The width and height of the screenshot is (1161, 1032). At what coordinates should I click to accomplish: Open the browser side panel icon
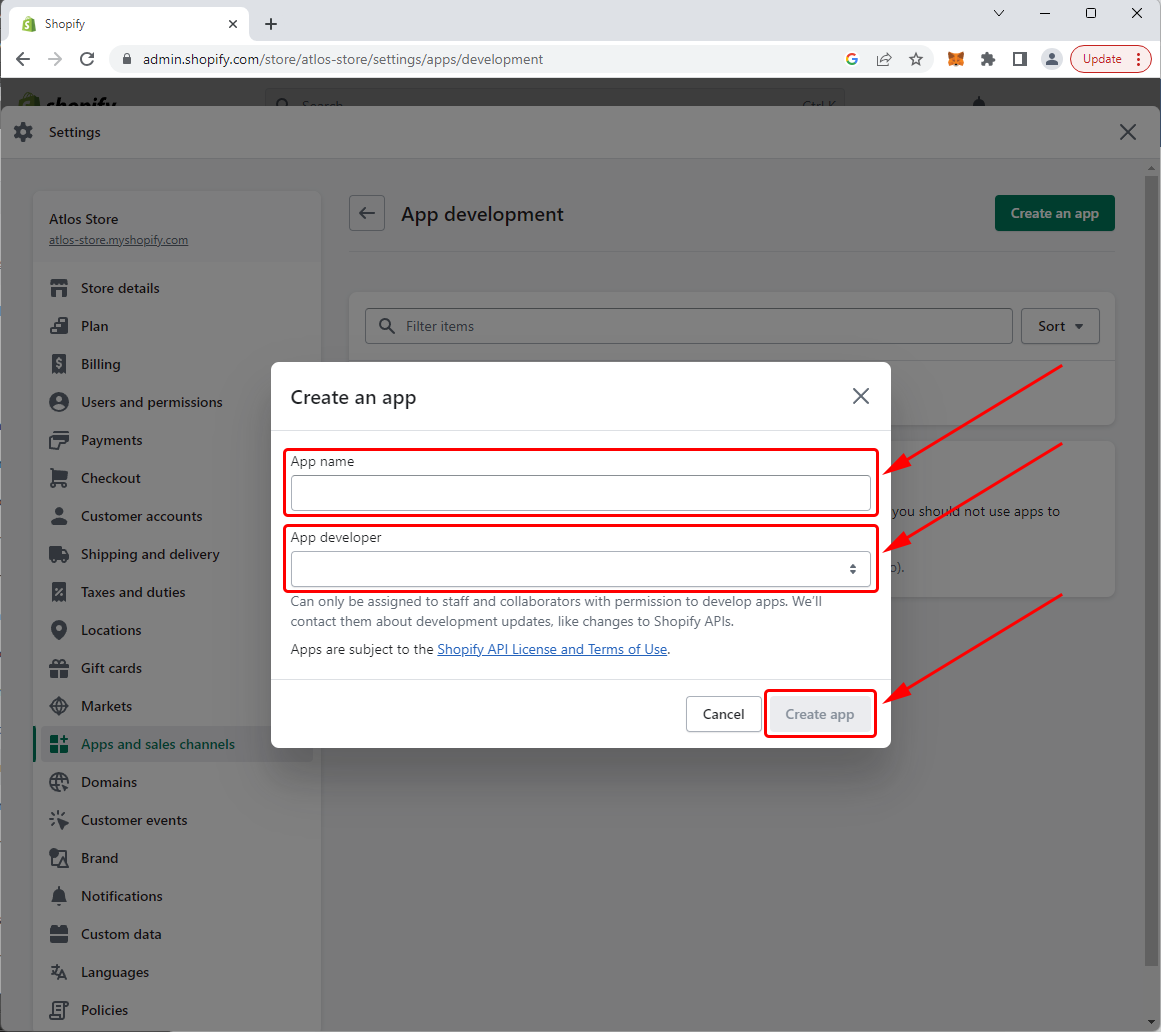coord(1020,59)
